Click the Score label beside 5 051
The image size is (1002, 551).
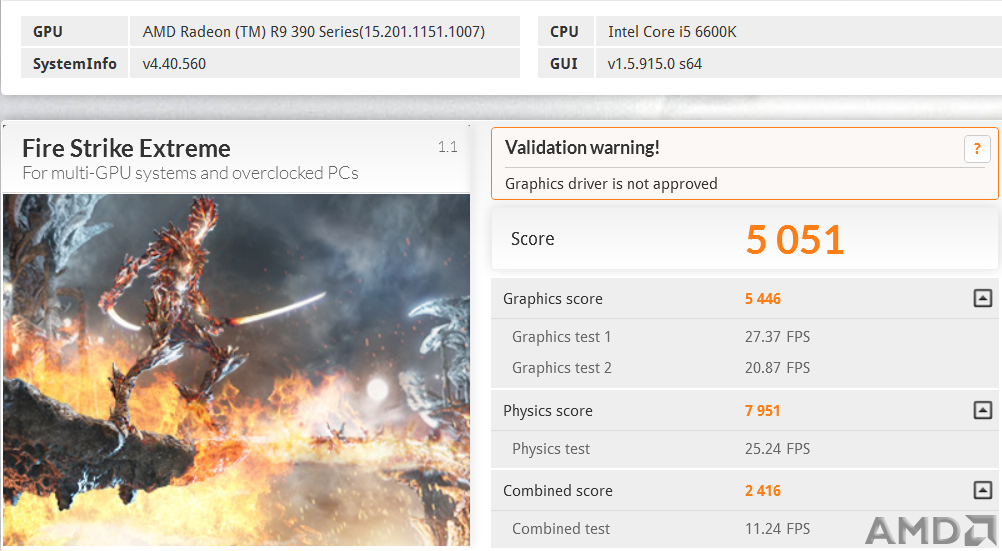tap(532, 239)
